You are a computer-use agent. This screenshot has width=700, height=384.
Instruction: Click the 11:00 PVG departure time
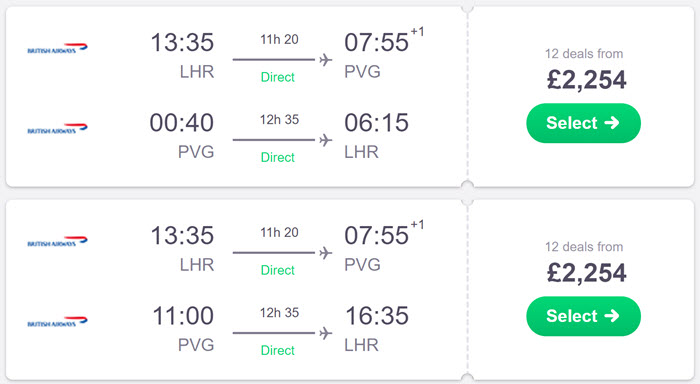[183, 316]
